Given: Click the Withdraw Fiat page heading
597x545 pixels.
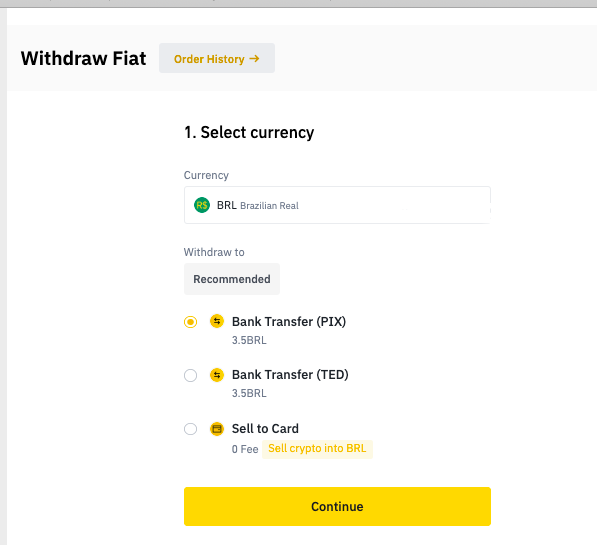Looking at the screenshot, I should (x=83, y=58).
